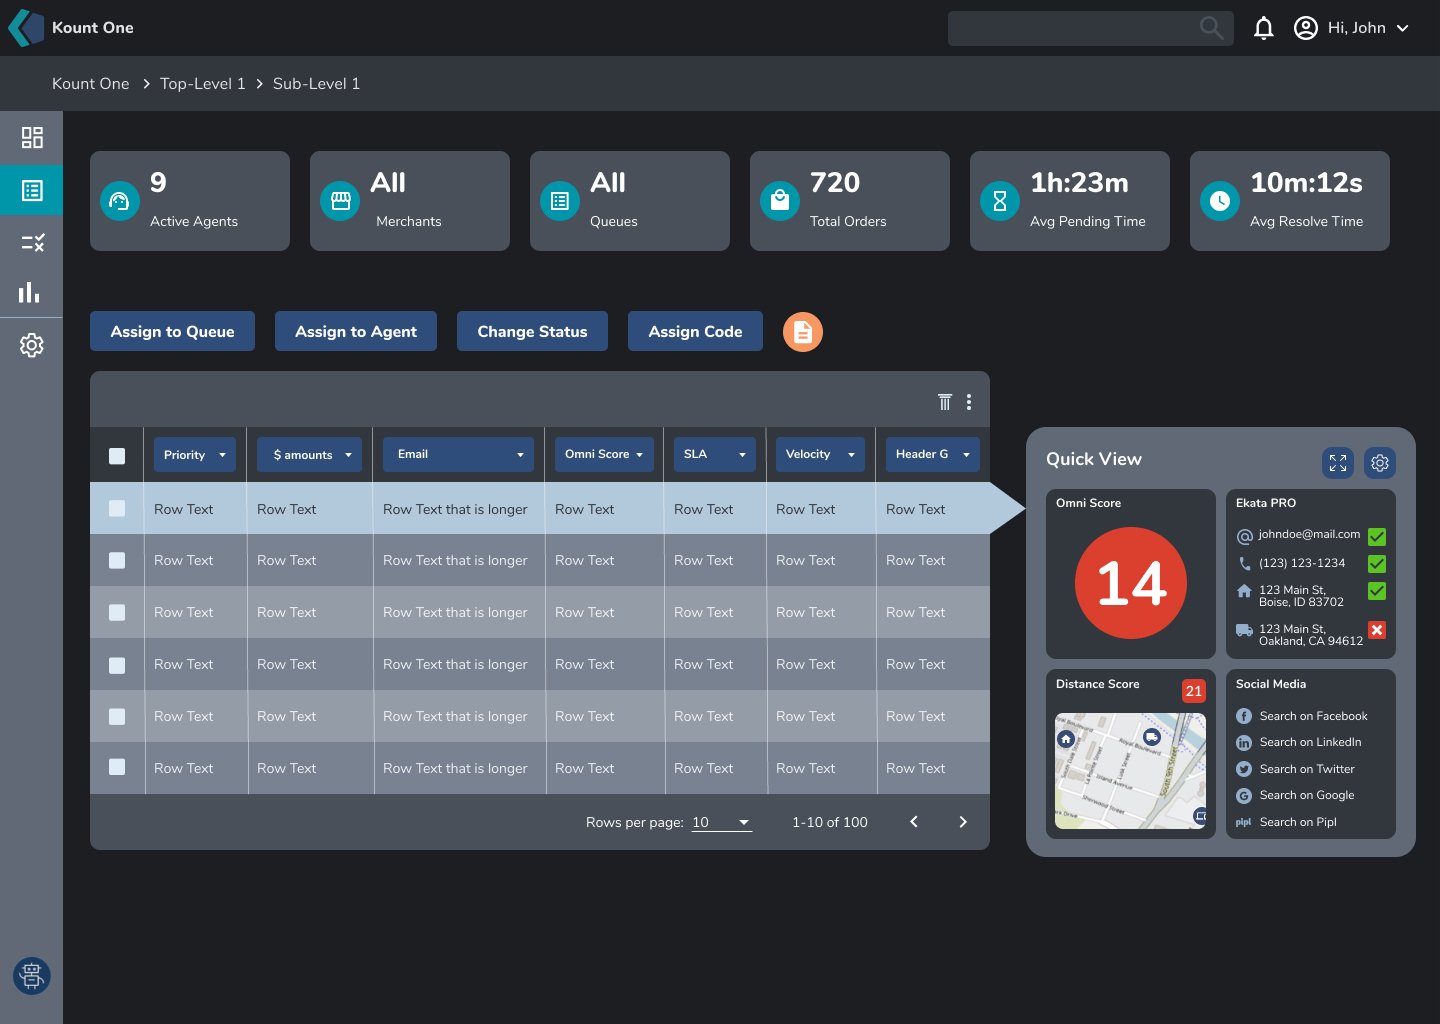Open the Rows per page dropdown
This screenshot has width=1440, height=1024.
coord(721,822)
